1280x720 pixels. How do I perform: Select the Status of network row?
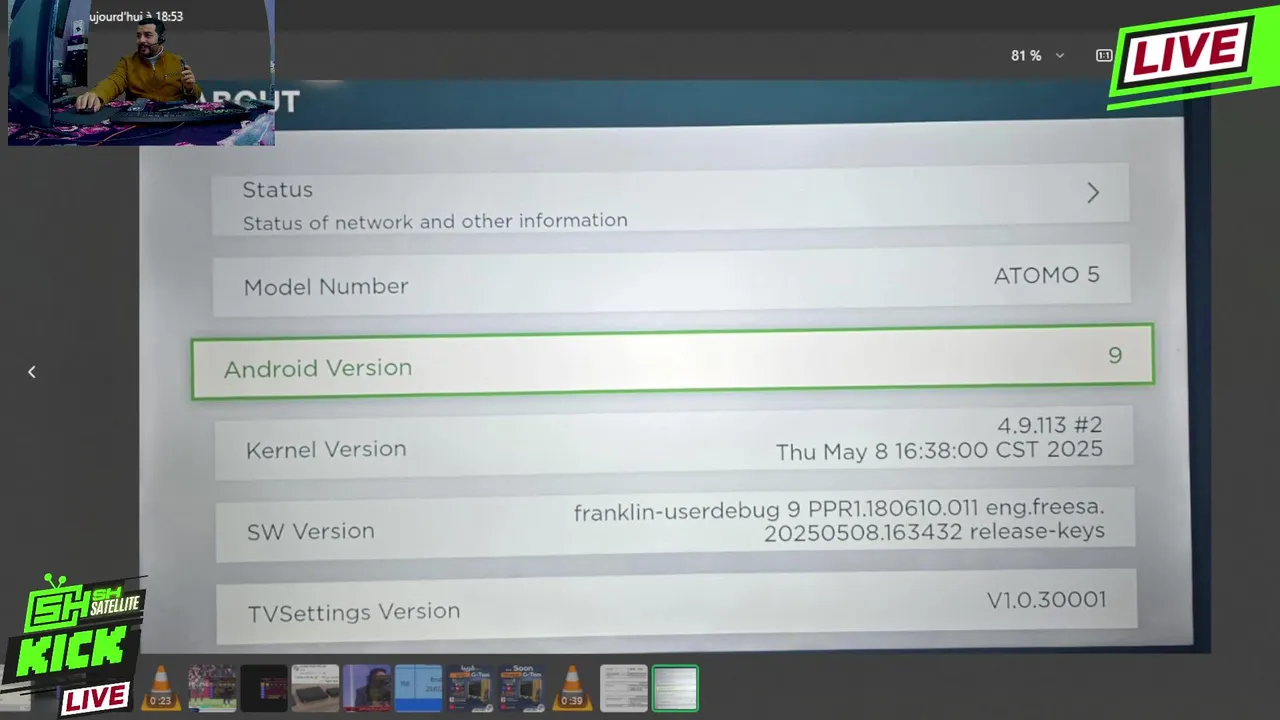(x=671, y=201)
